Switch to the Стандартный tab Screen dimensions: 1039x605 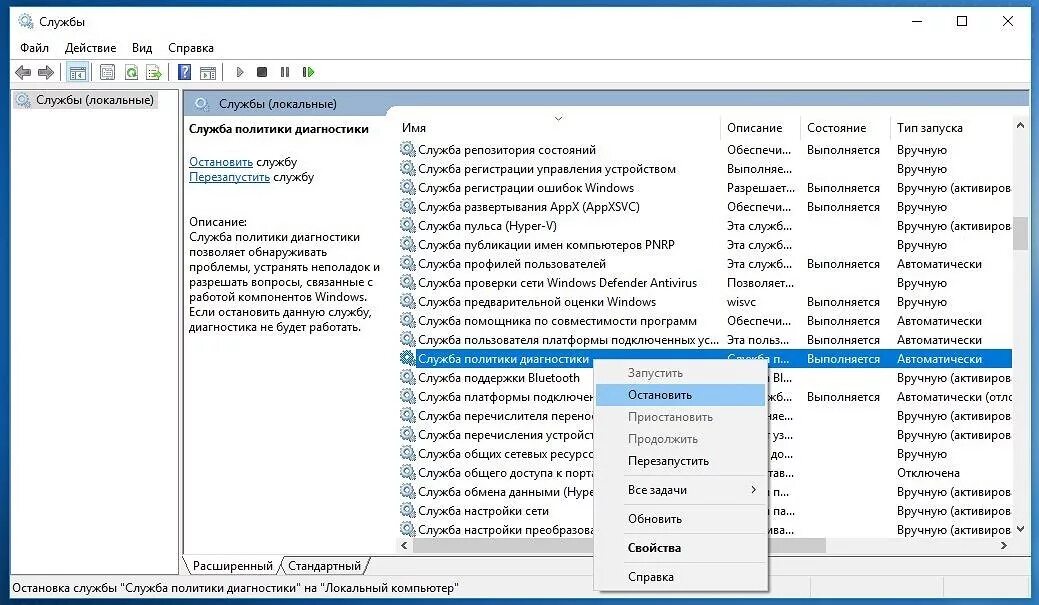tap(325, 566)
